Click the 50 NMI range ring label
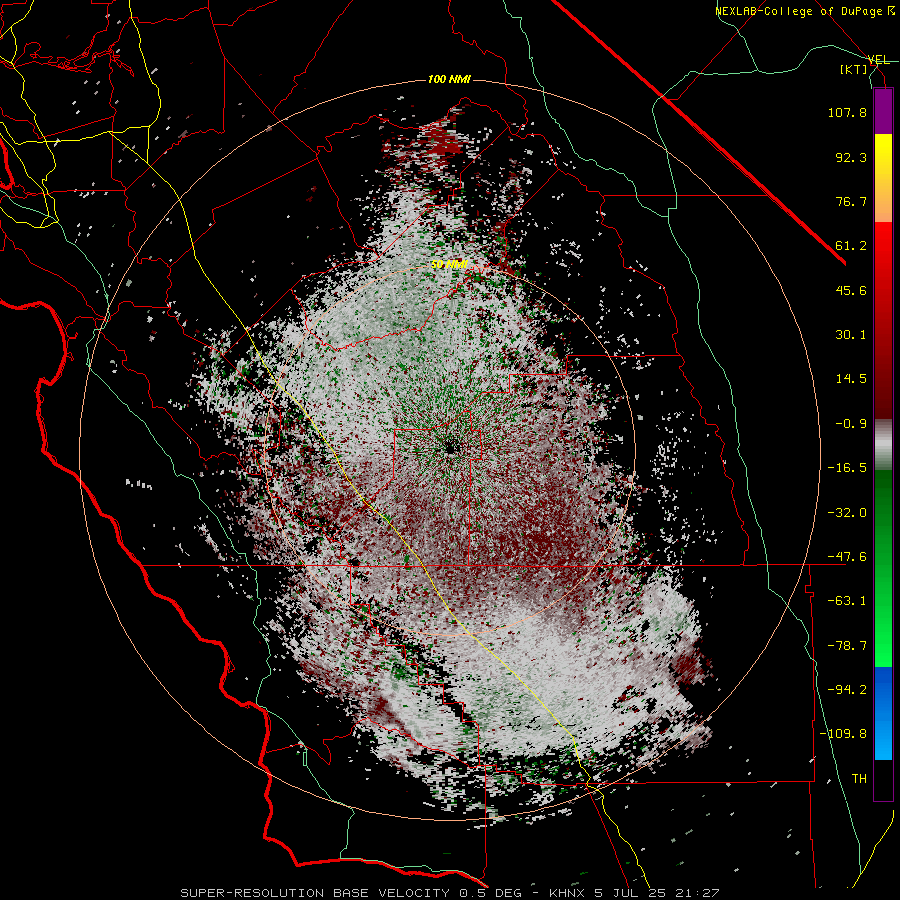900x900 pixels. tap(449, 265)
